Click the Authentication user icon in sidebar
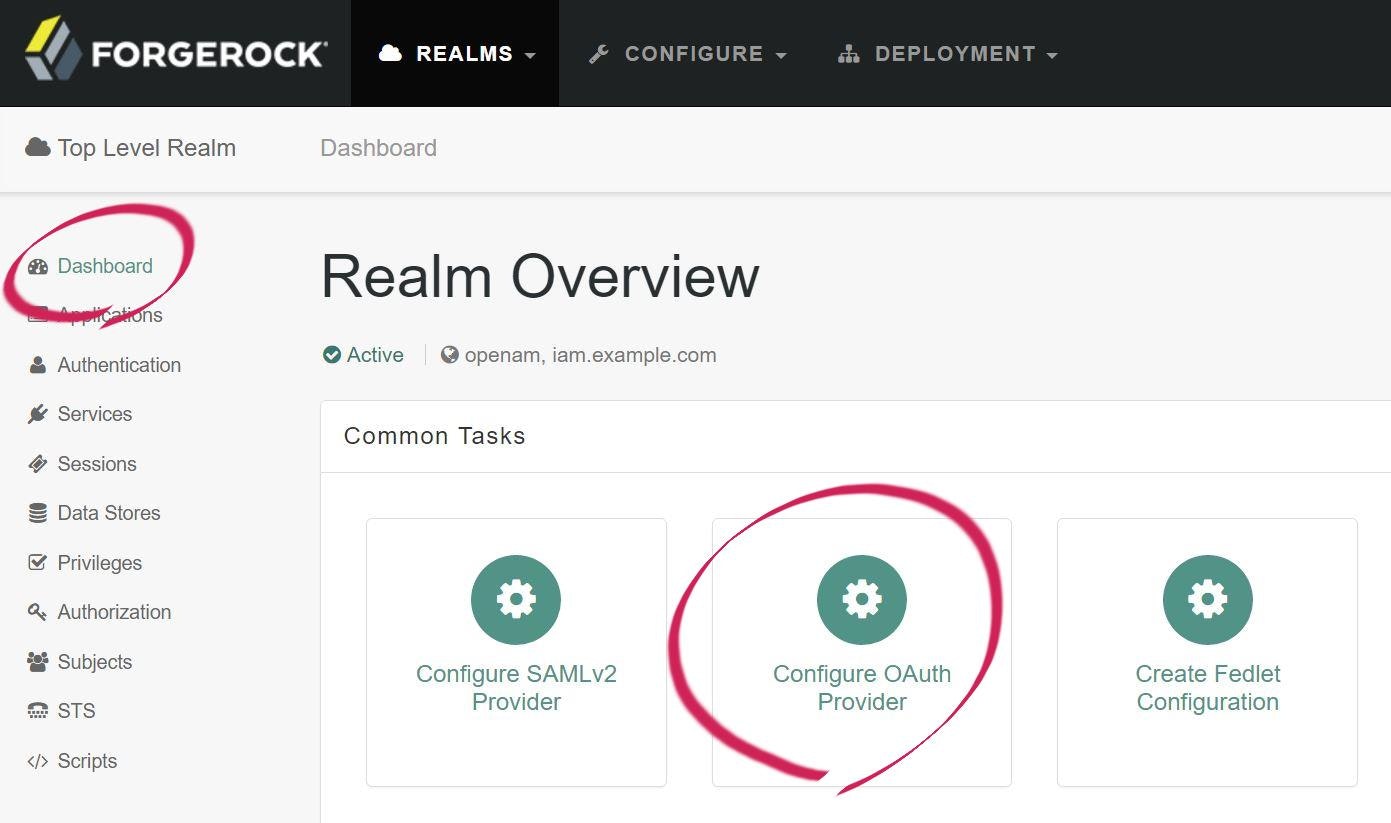Viewport: 1391px width, 823px height. coord(38,365)
